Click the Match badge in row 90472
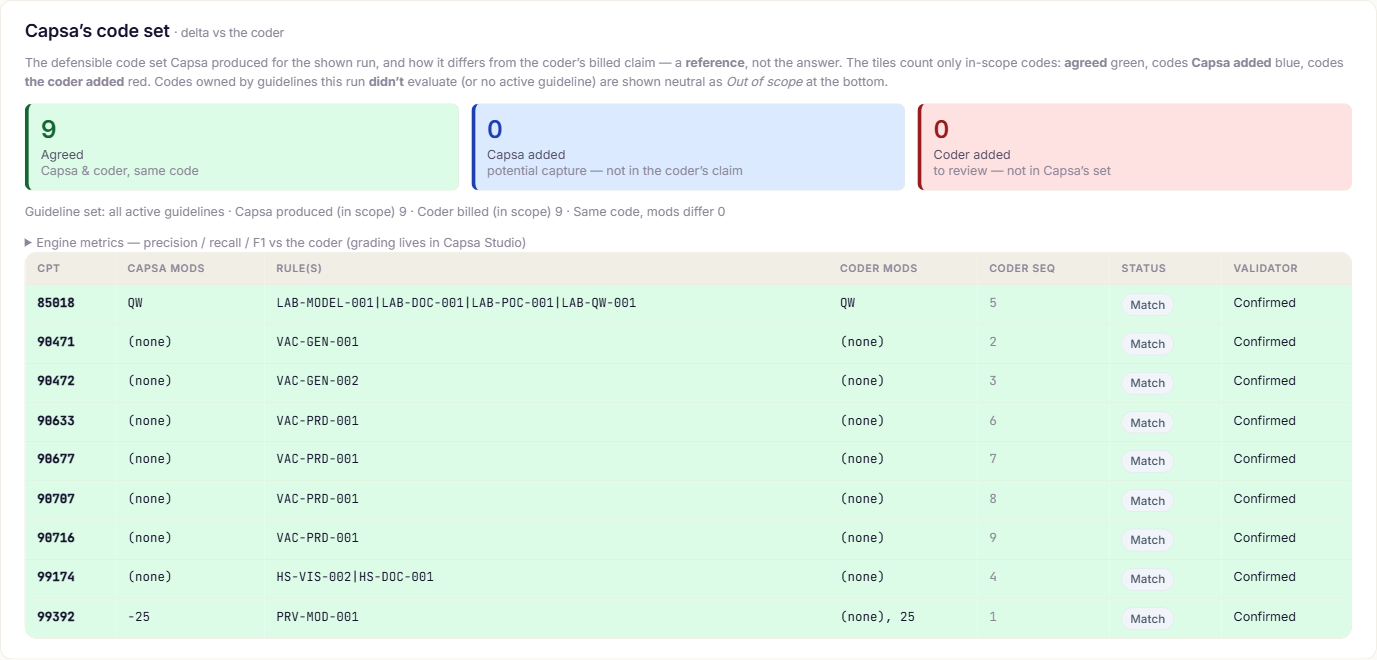This screenshot has height=660, width=1377. pos(1147,383)
